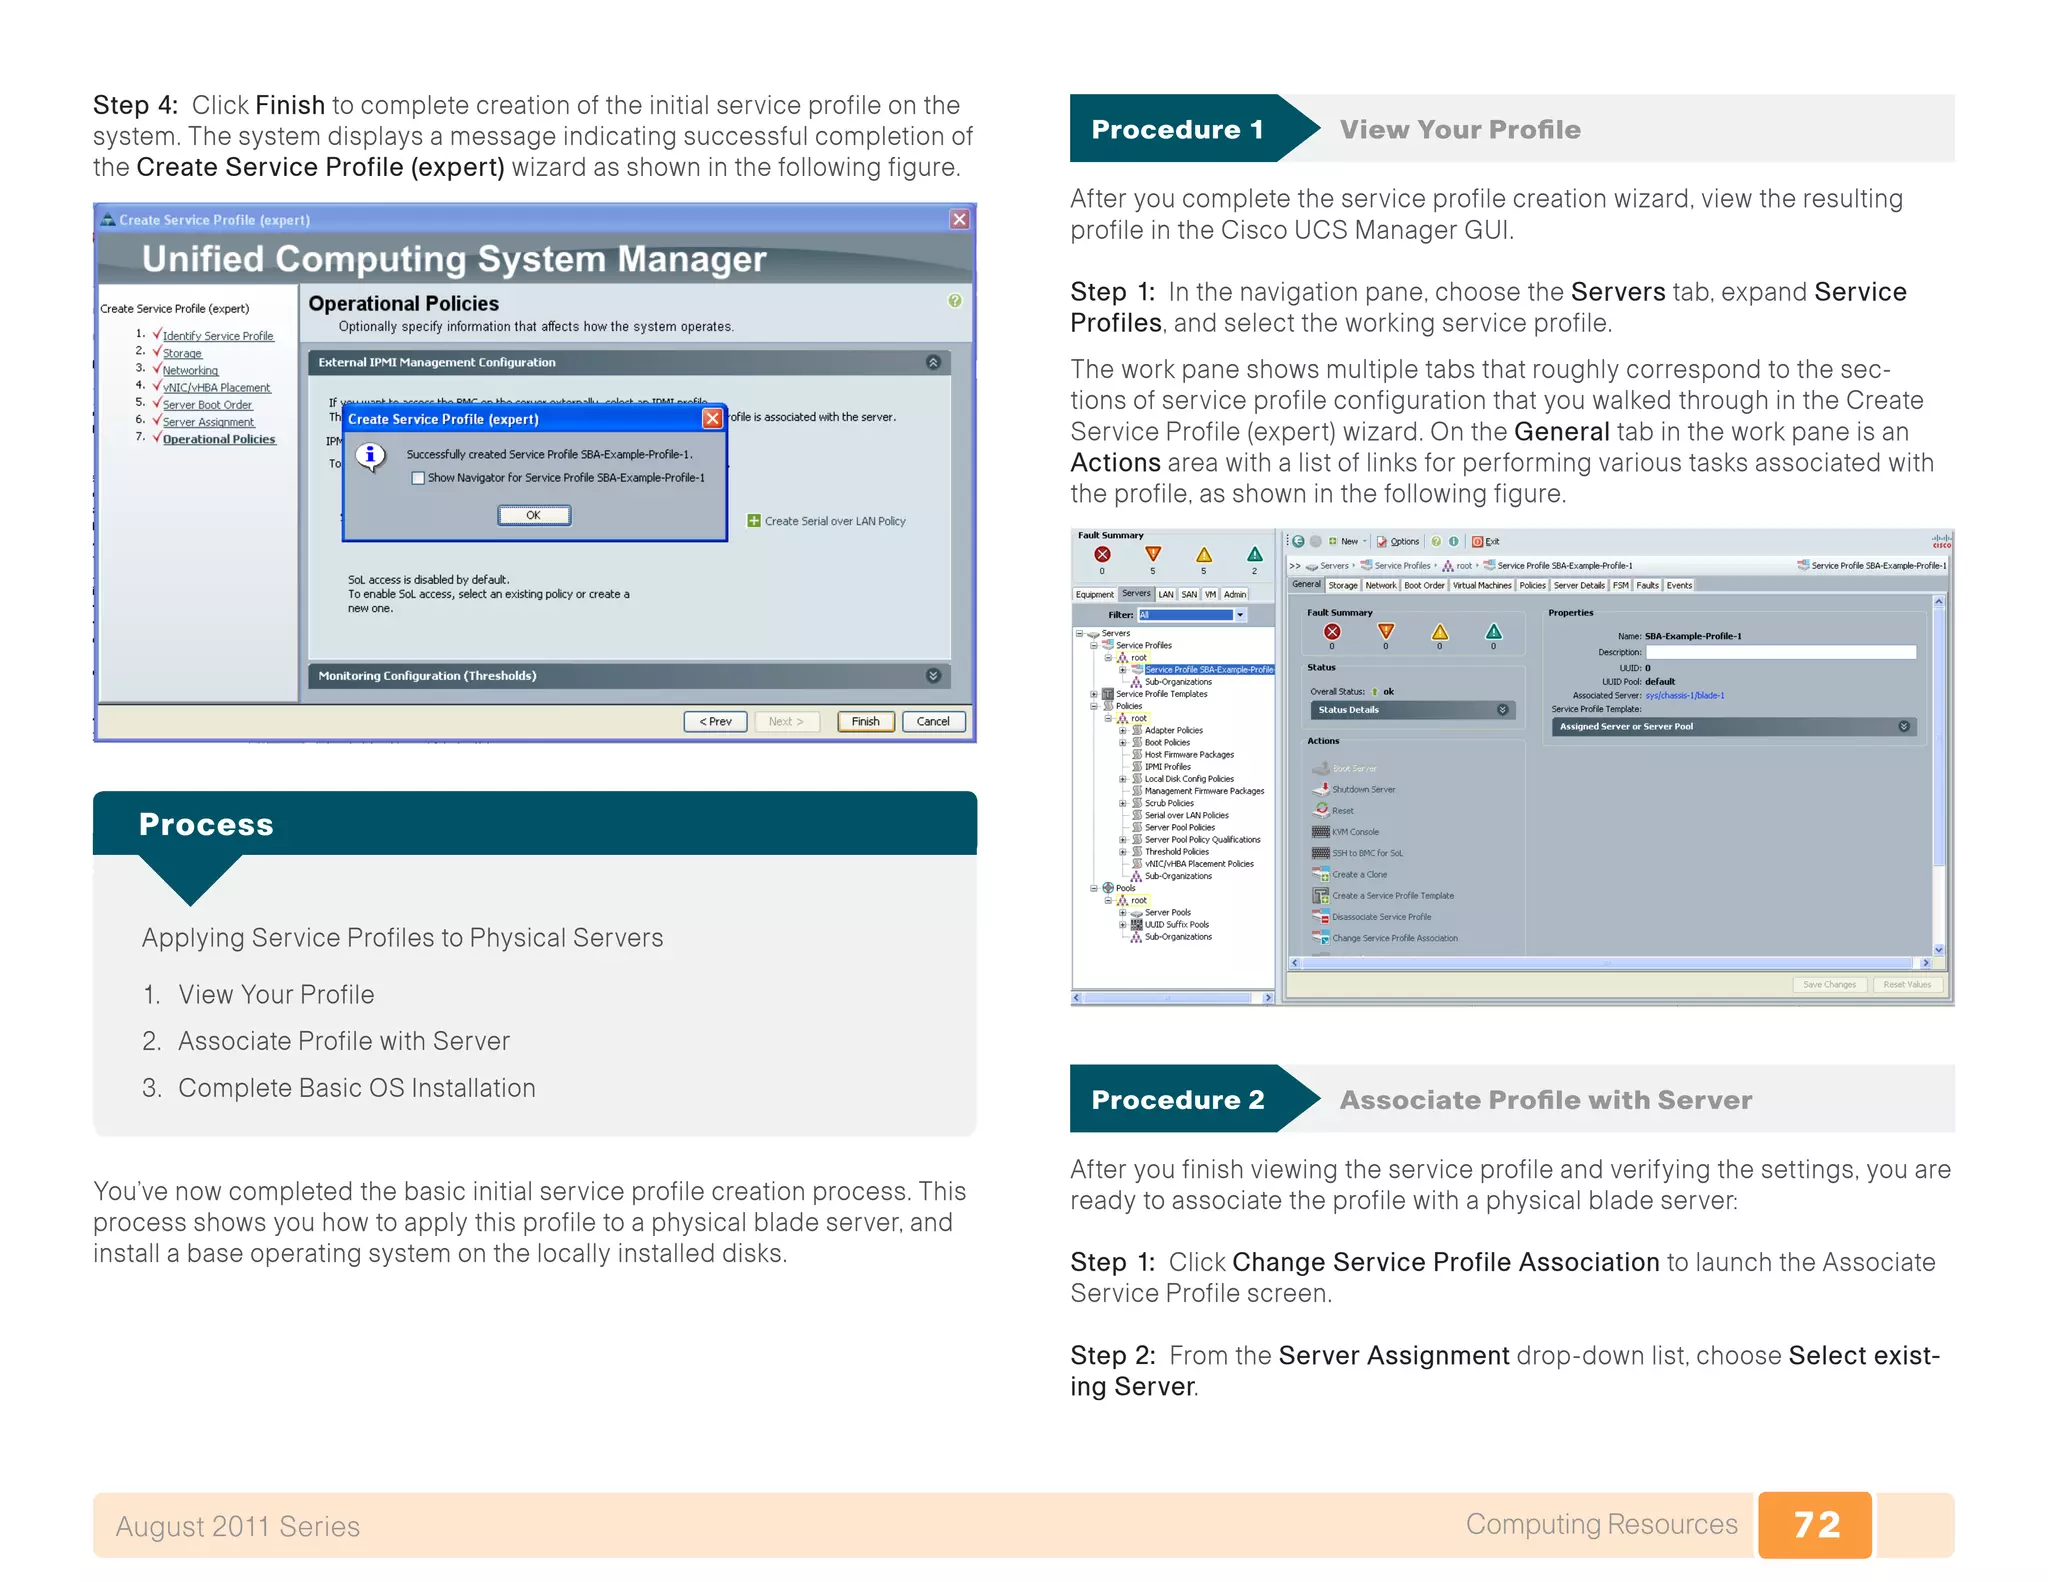Click the green info toolbar icon
This screenshot has height=1582, width=2048.
1454,541
